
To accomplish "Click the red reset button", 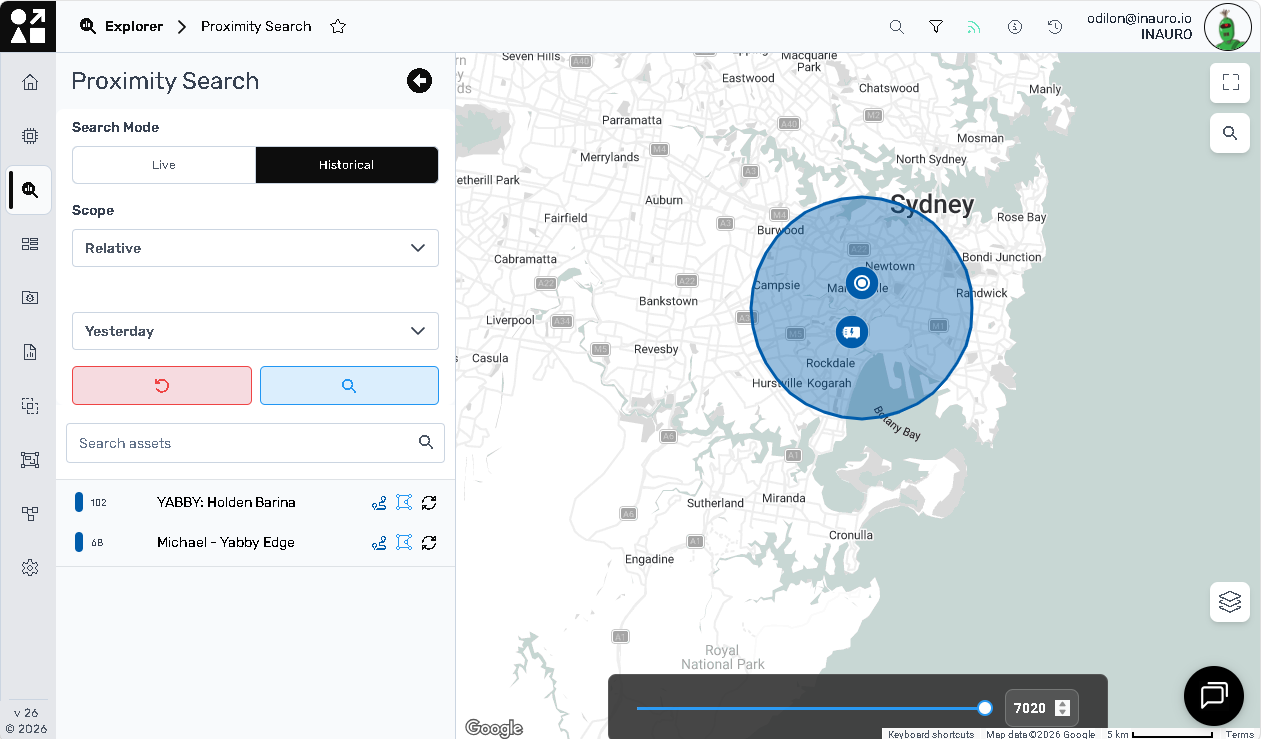I will [x=162, y=386].
